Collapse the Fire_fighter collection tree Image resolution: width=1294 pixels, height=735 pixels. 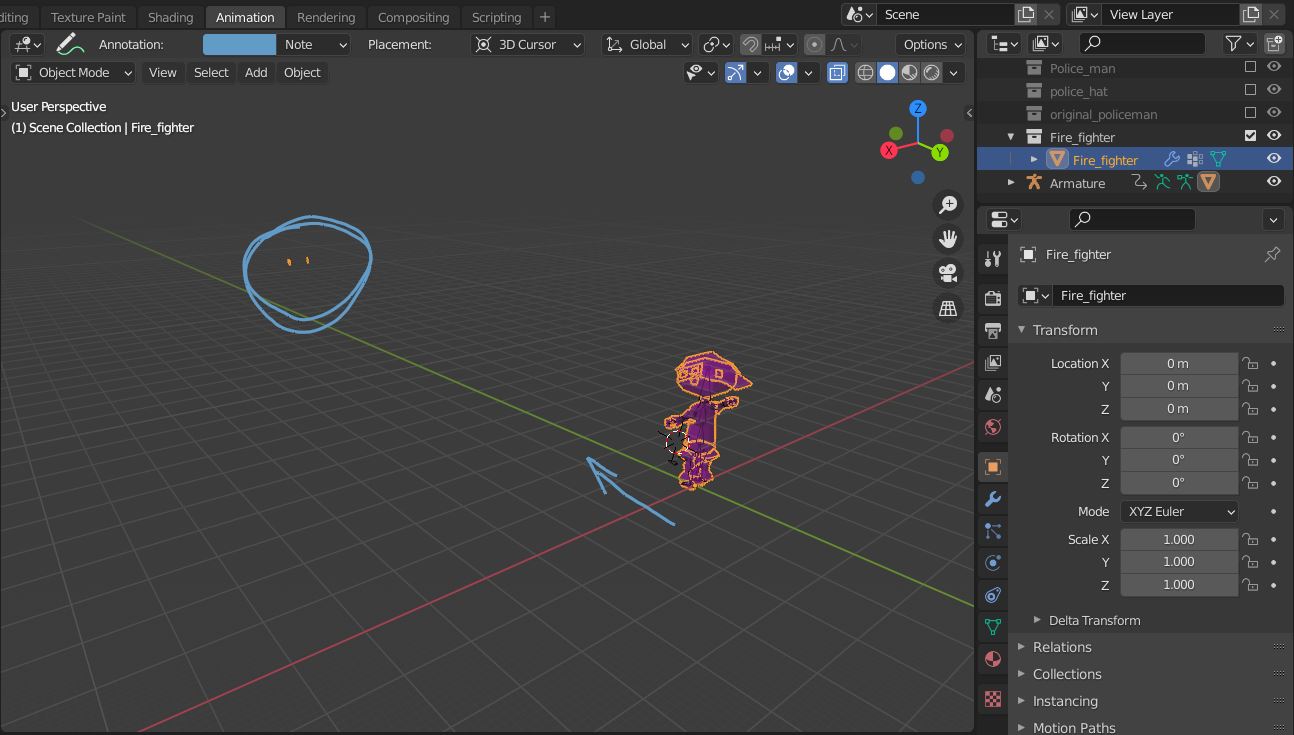1011,136
